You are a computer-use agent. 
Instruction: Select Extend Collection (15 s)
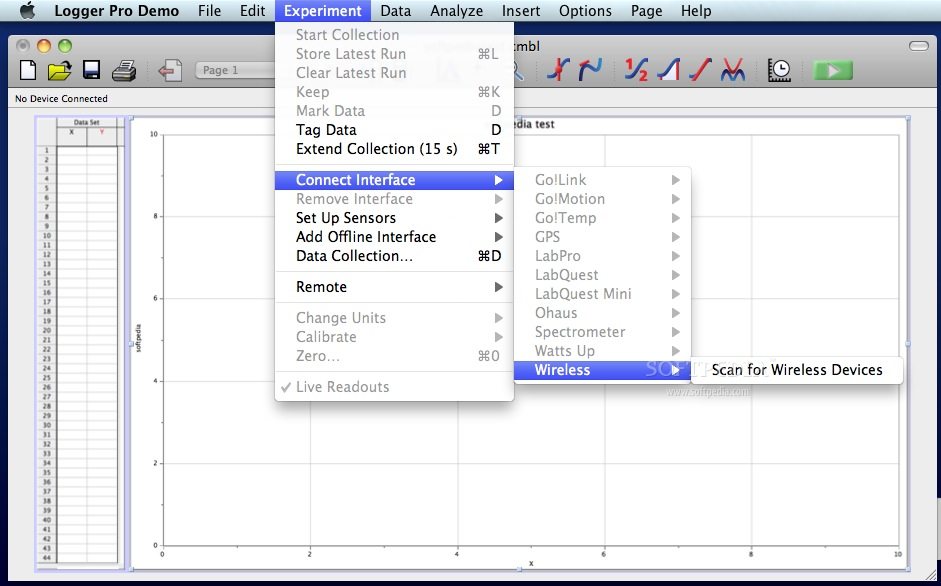pos(394,149)
